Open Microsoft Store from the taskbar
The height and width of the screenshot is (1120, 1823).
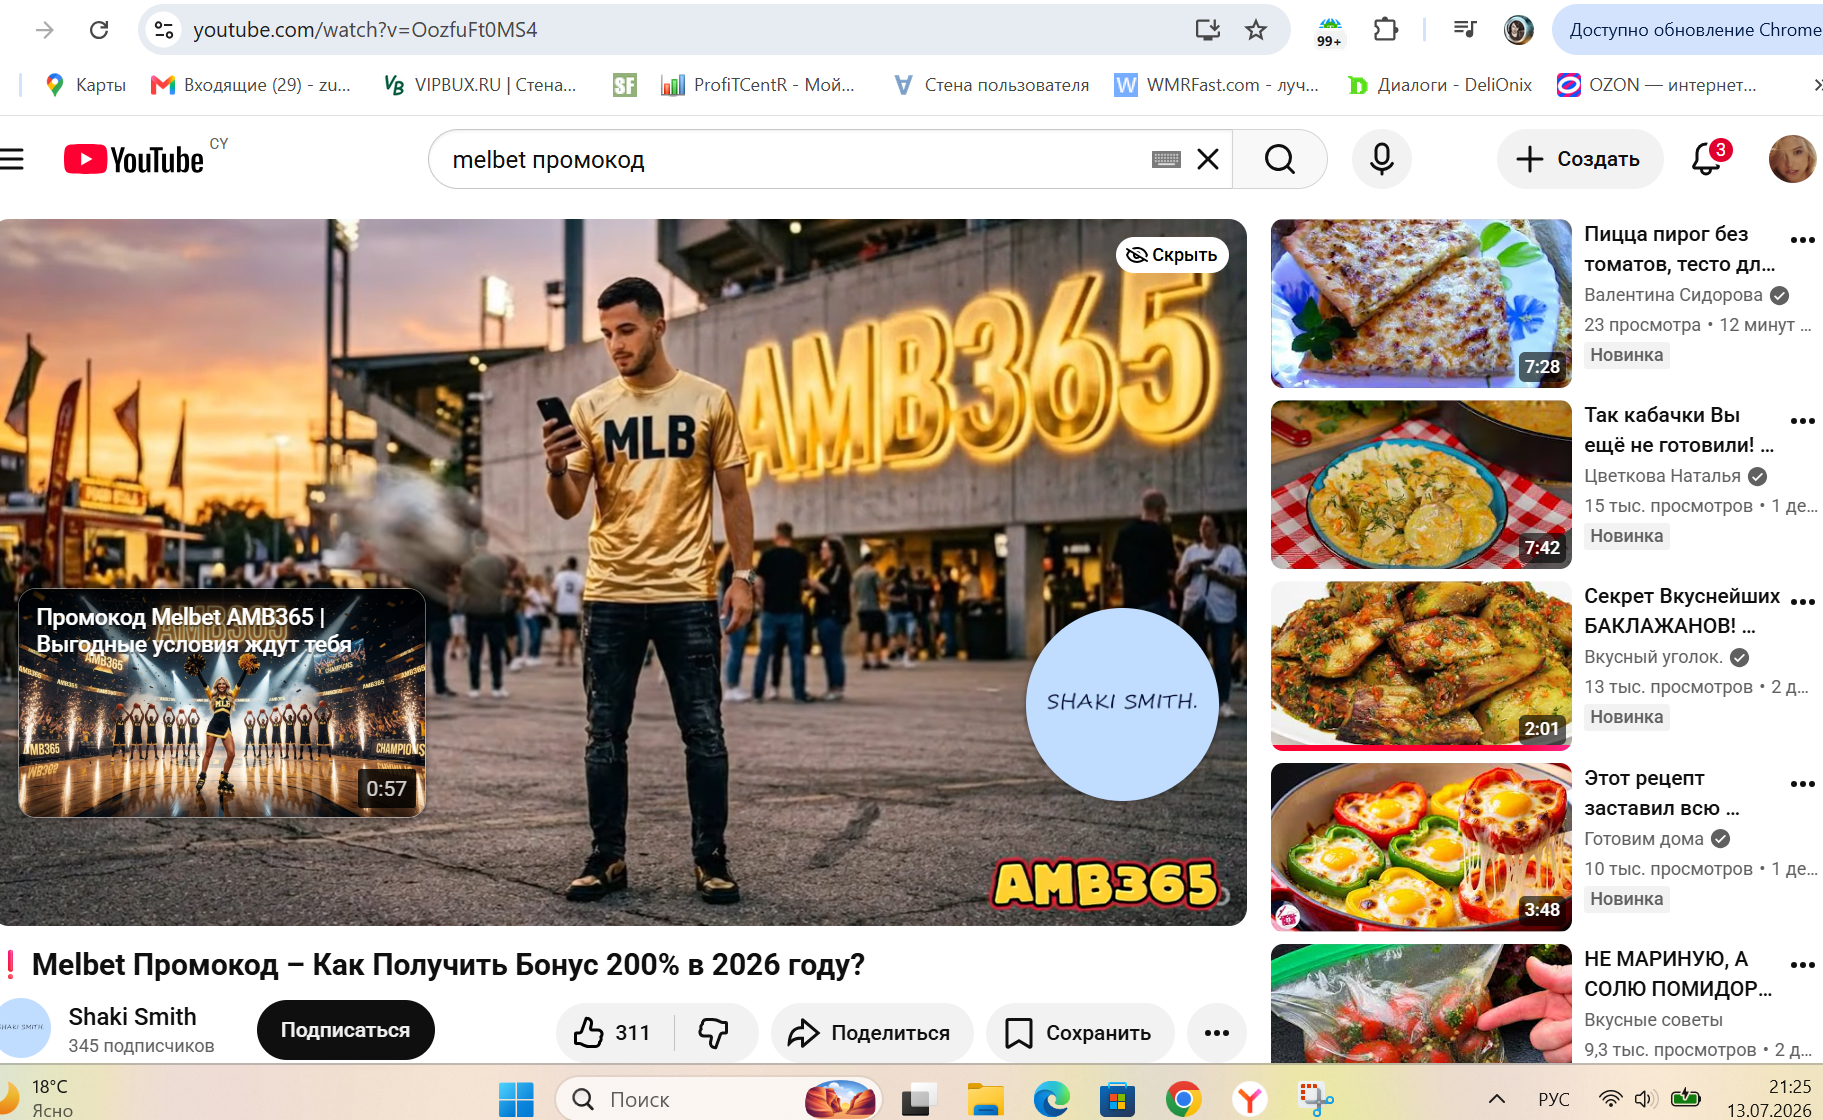[1117, 1100]
